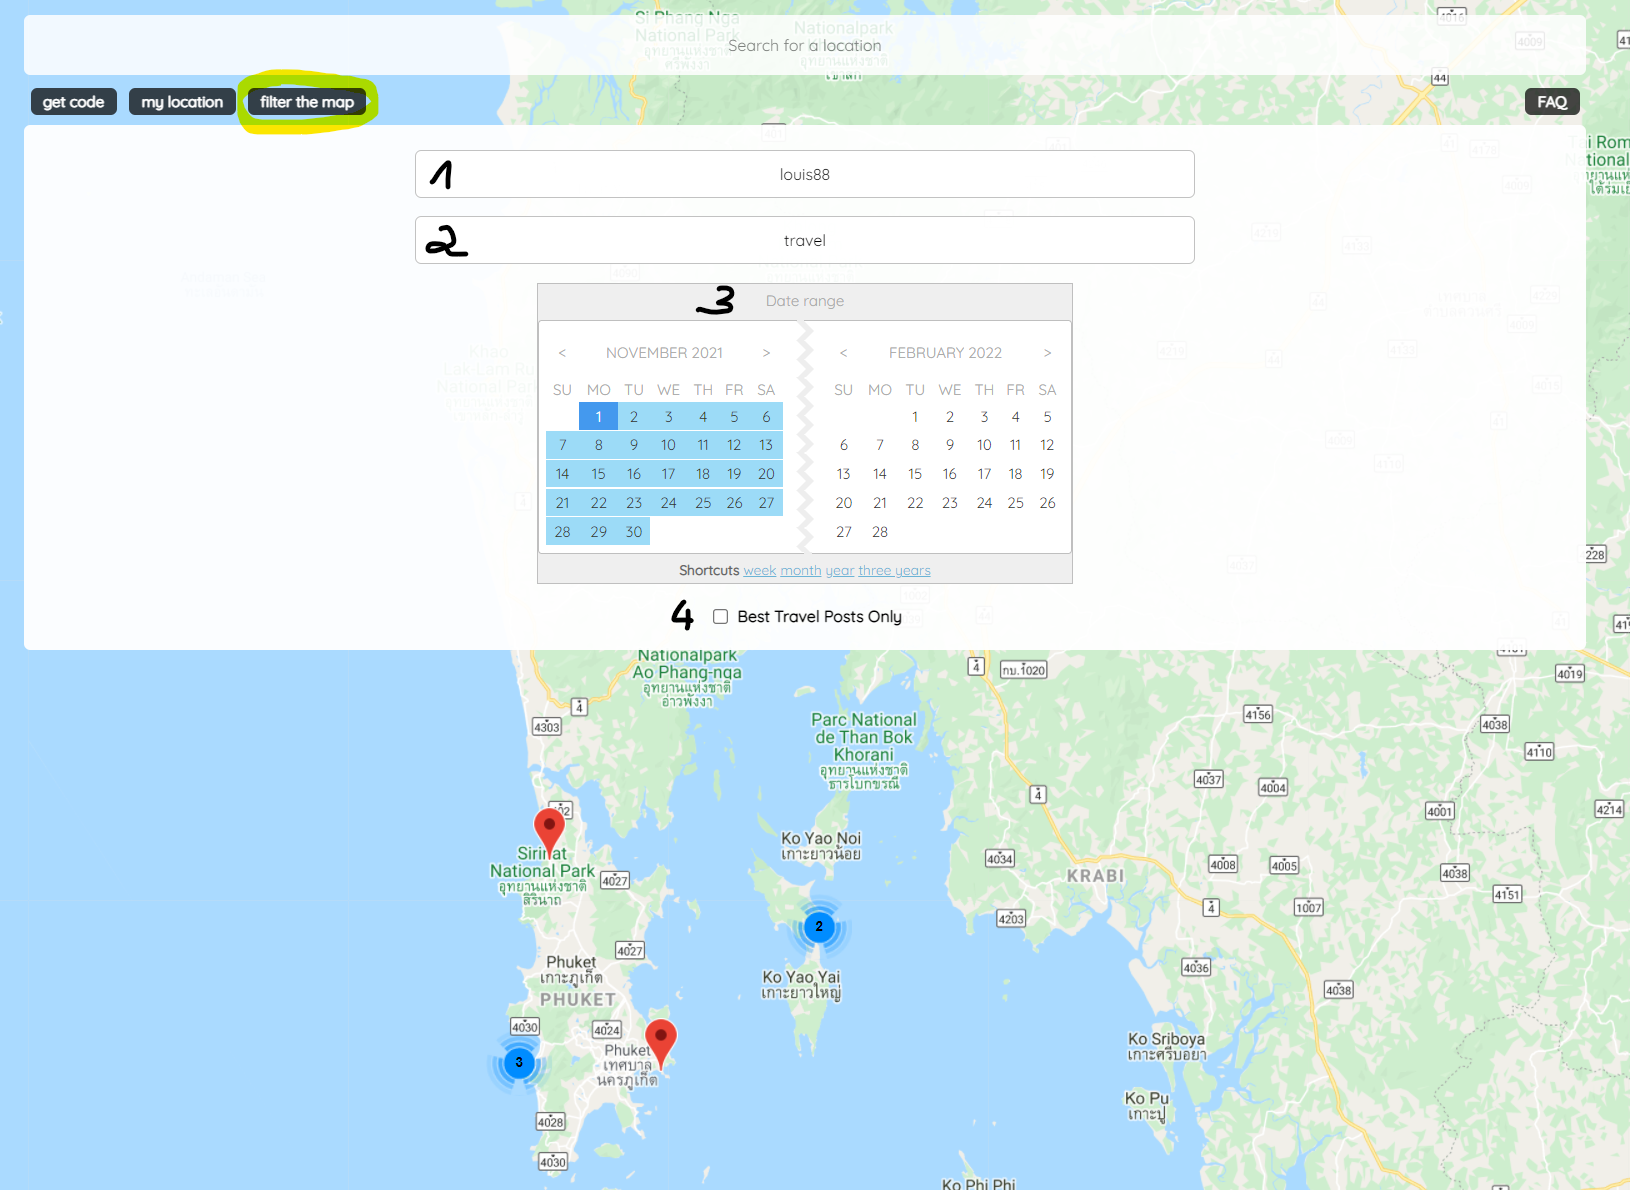Viewport: 1630px width, 1190px height.
Task: Go to next month from November 2021
Action: click(766, 353)
